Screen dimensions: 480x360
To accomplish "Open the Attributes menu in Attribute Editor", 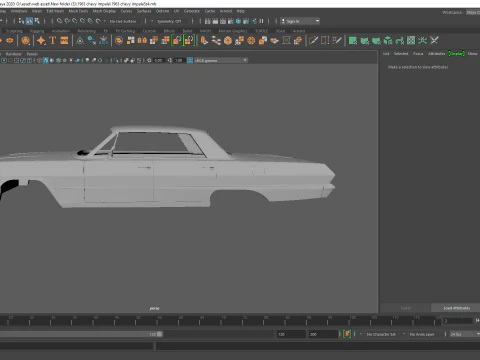I will pyautogui.click(x=436, y=53).
